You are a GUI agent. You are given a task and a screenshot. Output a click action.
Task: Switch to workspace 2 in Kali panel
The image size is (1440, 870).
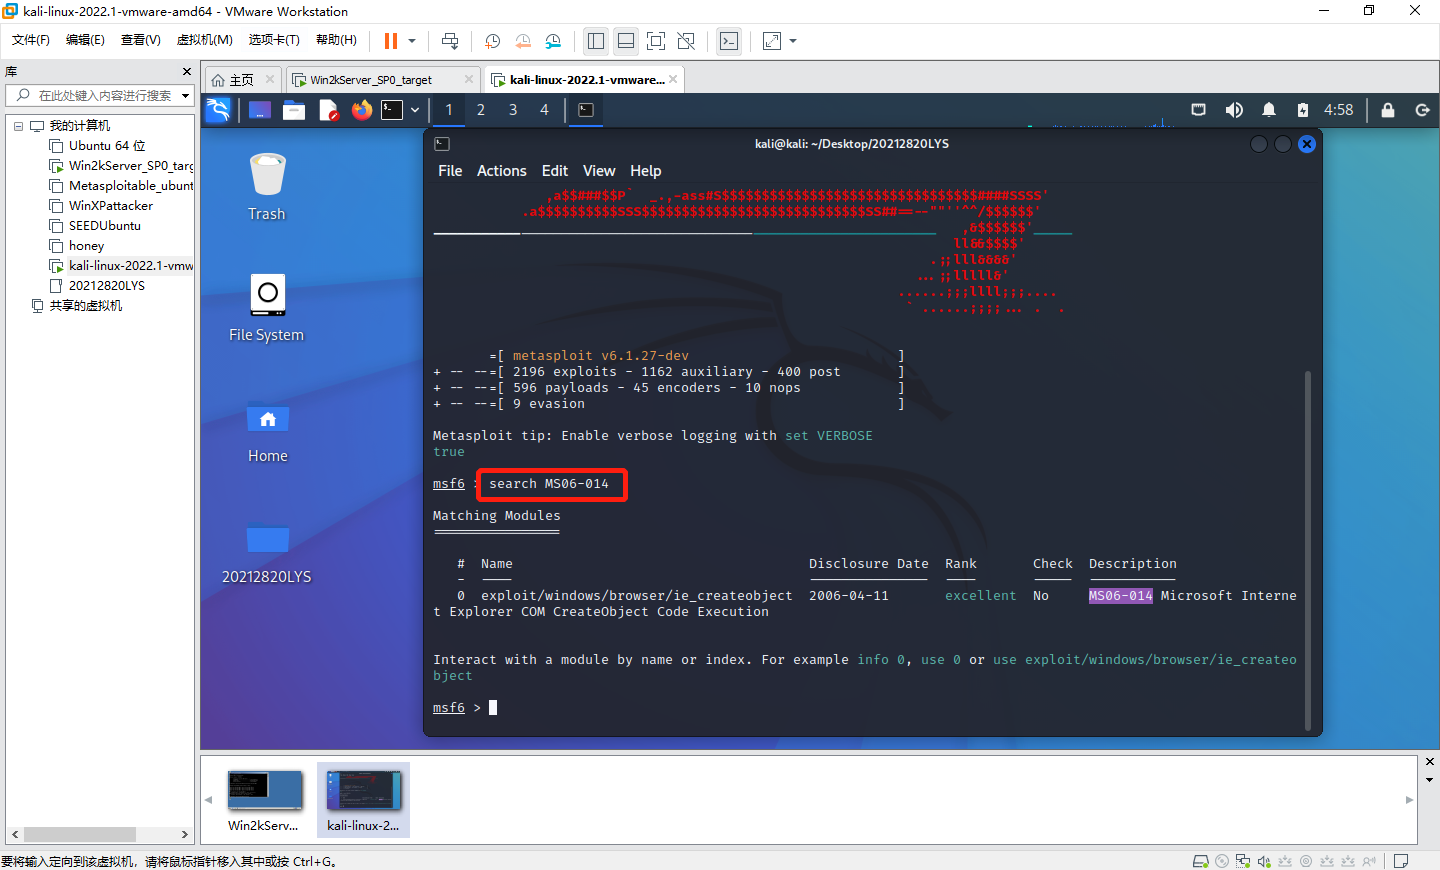tap(481, 110)
